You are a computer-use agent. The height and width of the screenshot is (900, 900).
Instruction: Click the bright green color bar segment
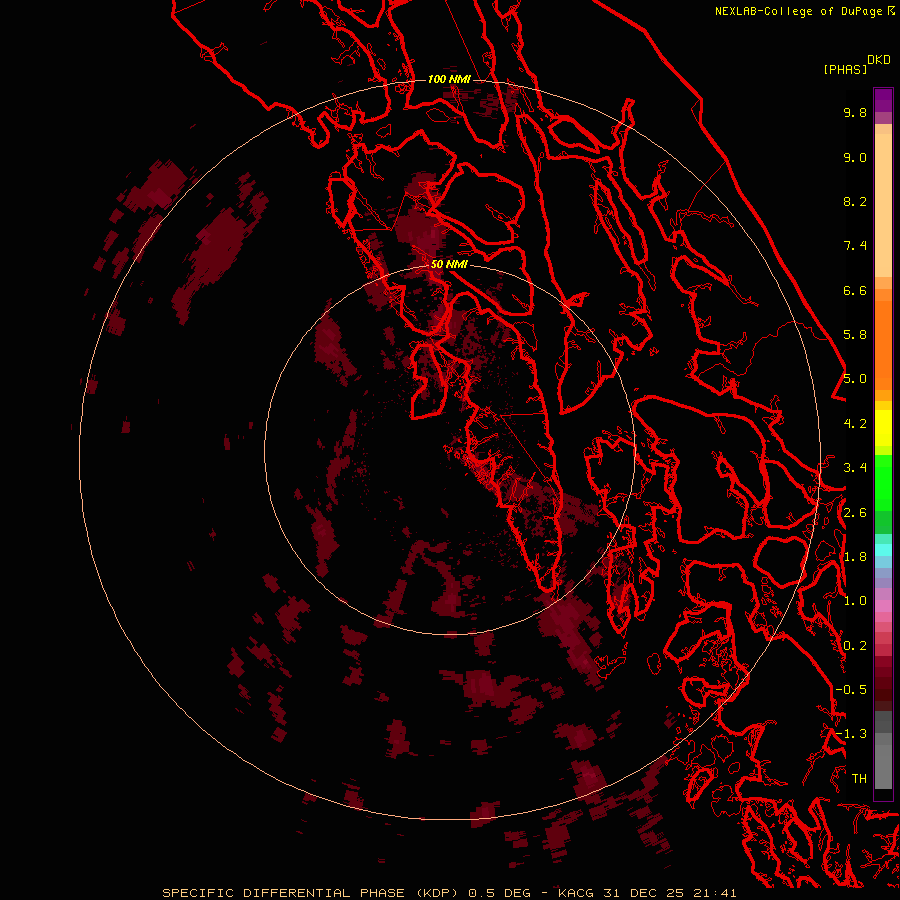click(883, 483)
